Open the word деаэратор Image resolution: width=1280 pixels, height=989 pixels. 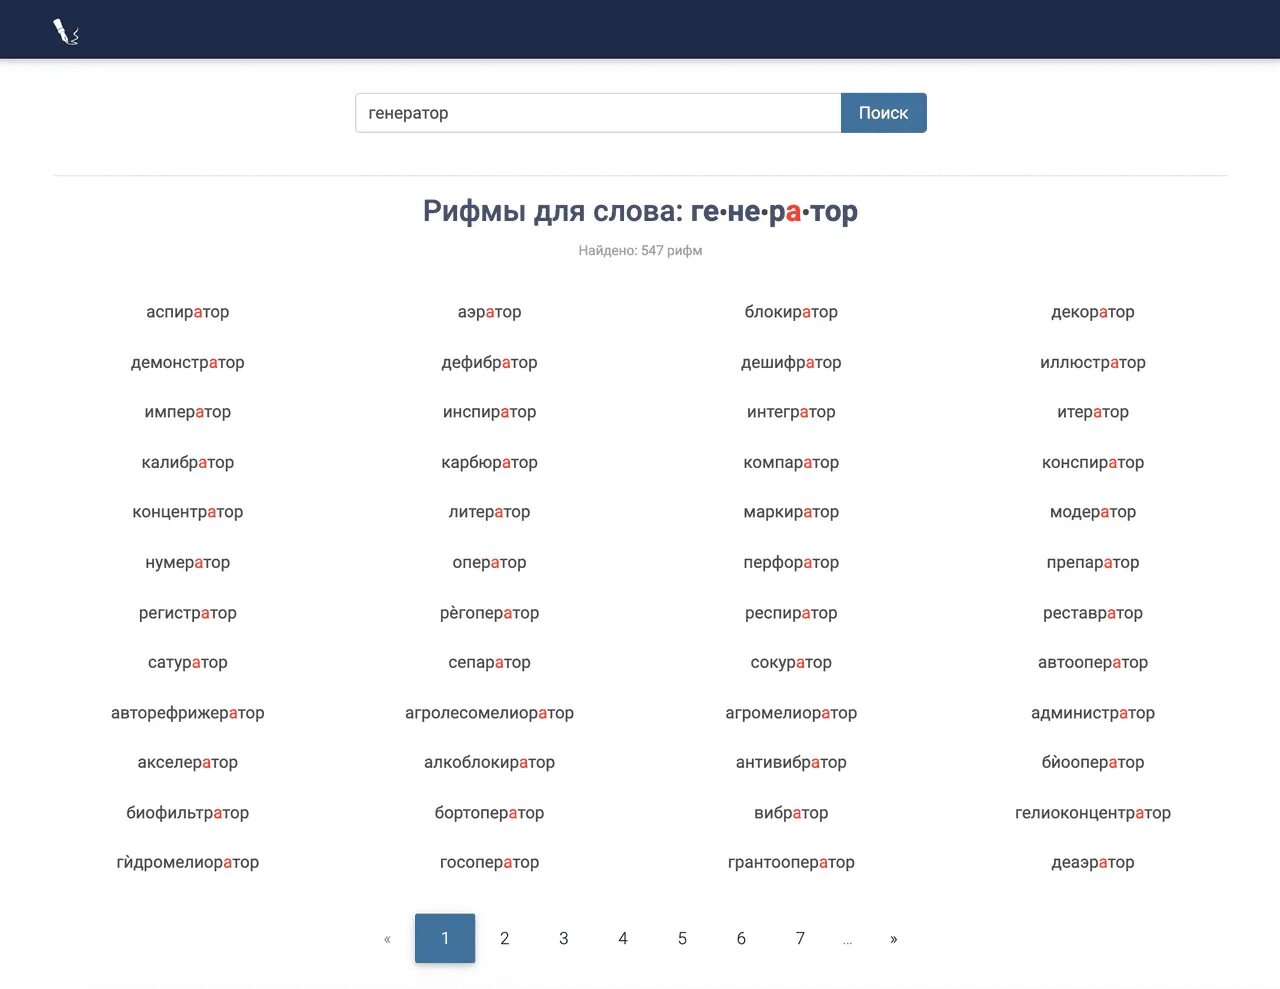pos(1093,862)
